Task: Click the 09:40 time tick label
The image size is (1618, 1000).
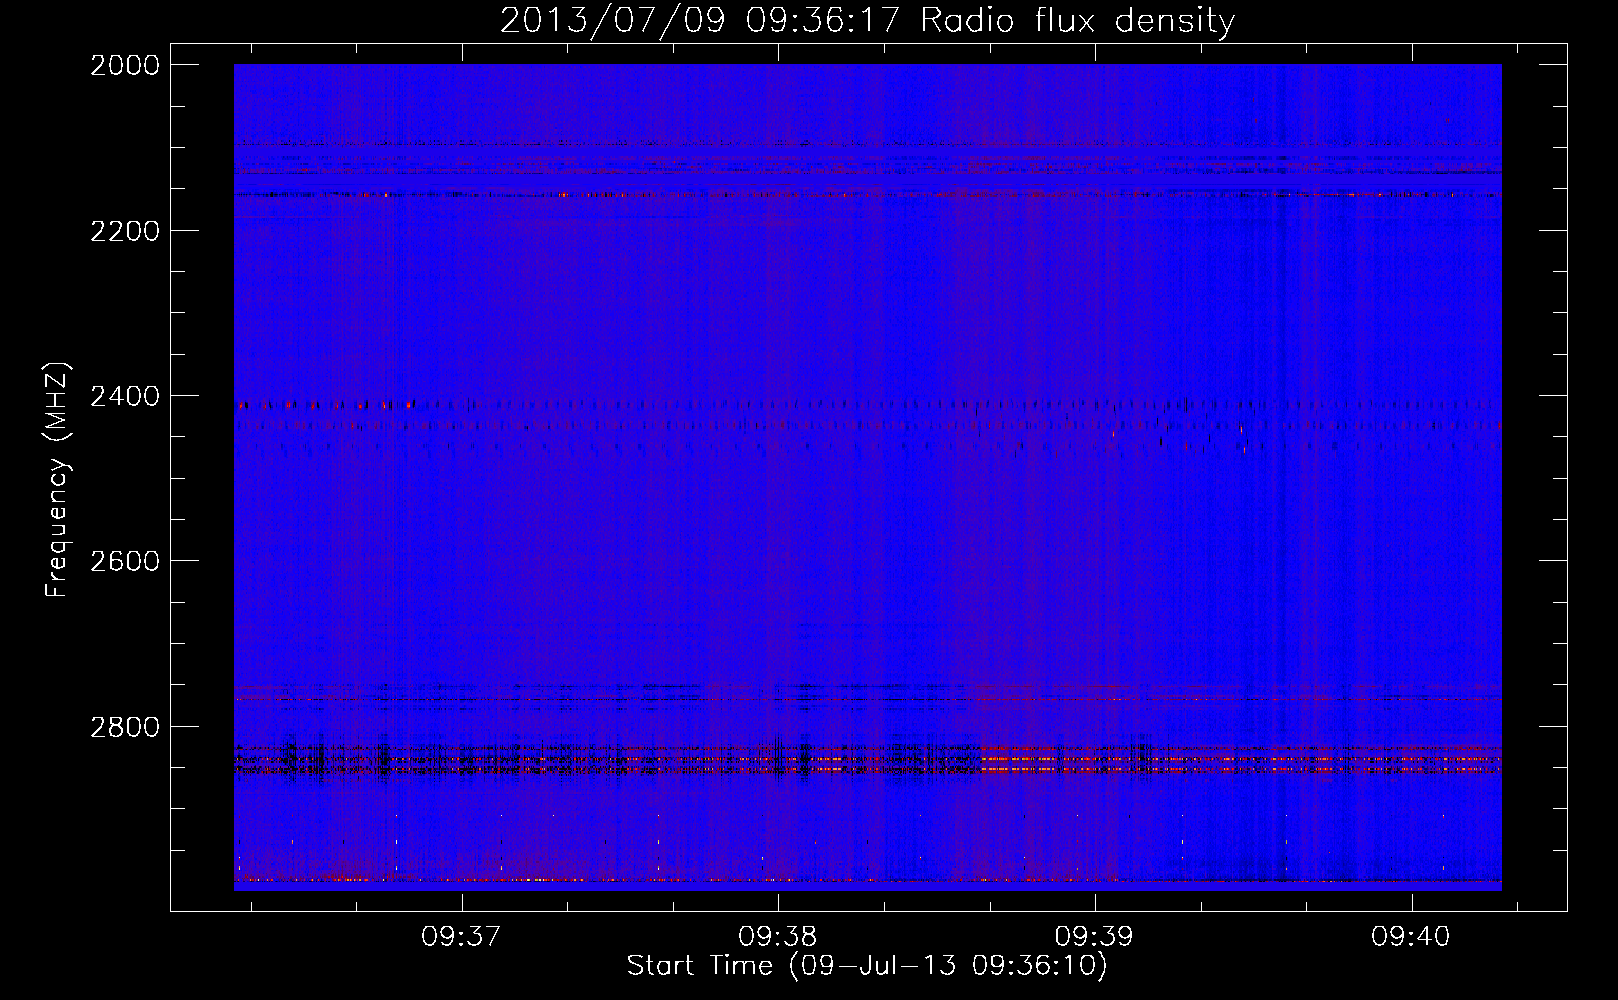Action: pyautogui.click(x=1411, y=937)
